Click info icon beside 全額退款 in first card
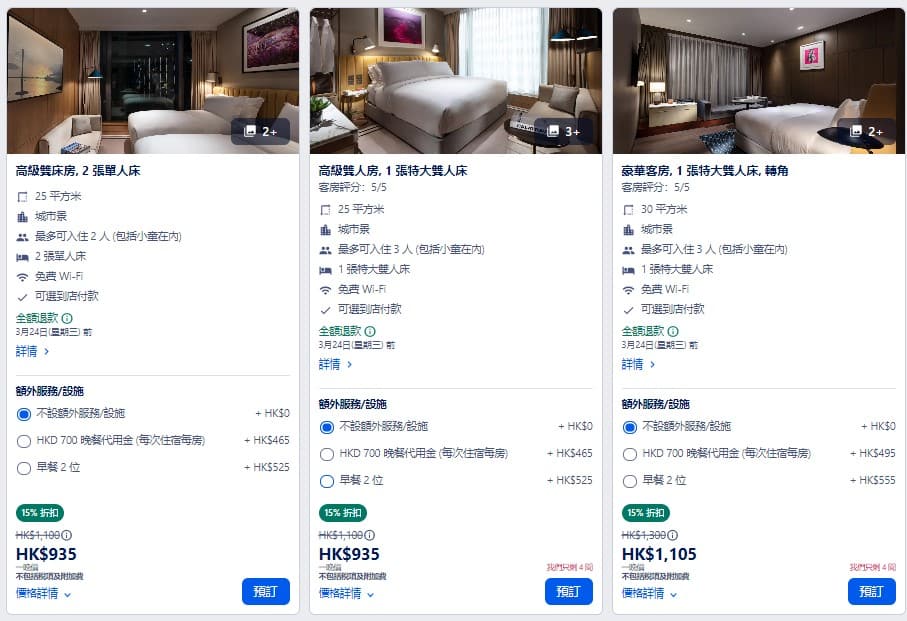 pos(67,318)
